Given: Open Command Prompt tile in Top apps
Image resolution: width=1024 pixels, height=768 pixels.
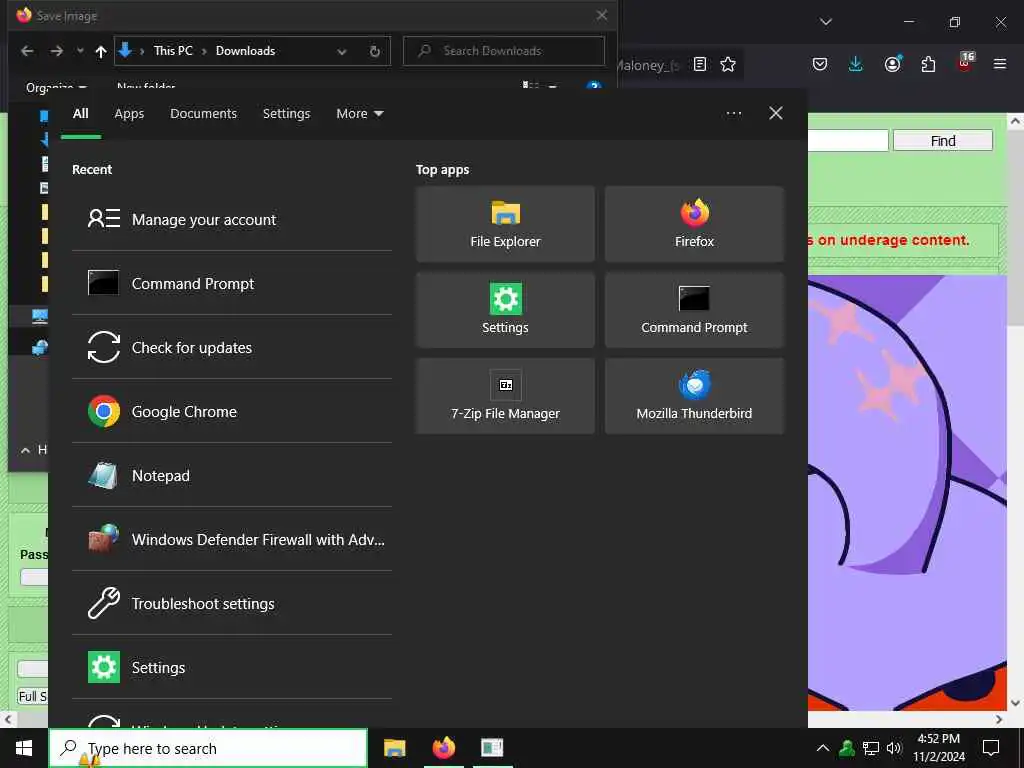Looking at the screenshot, I should (x=694, y=310).
